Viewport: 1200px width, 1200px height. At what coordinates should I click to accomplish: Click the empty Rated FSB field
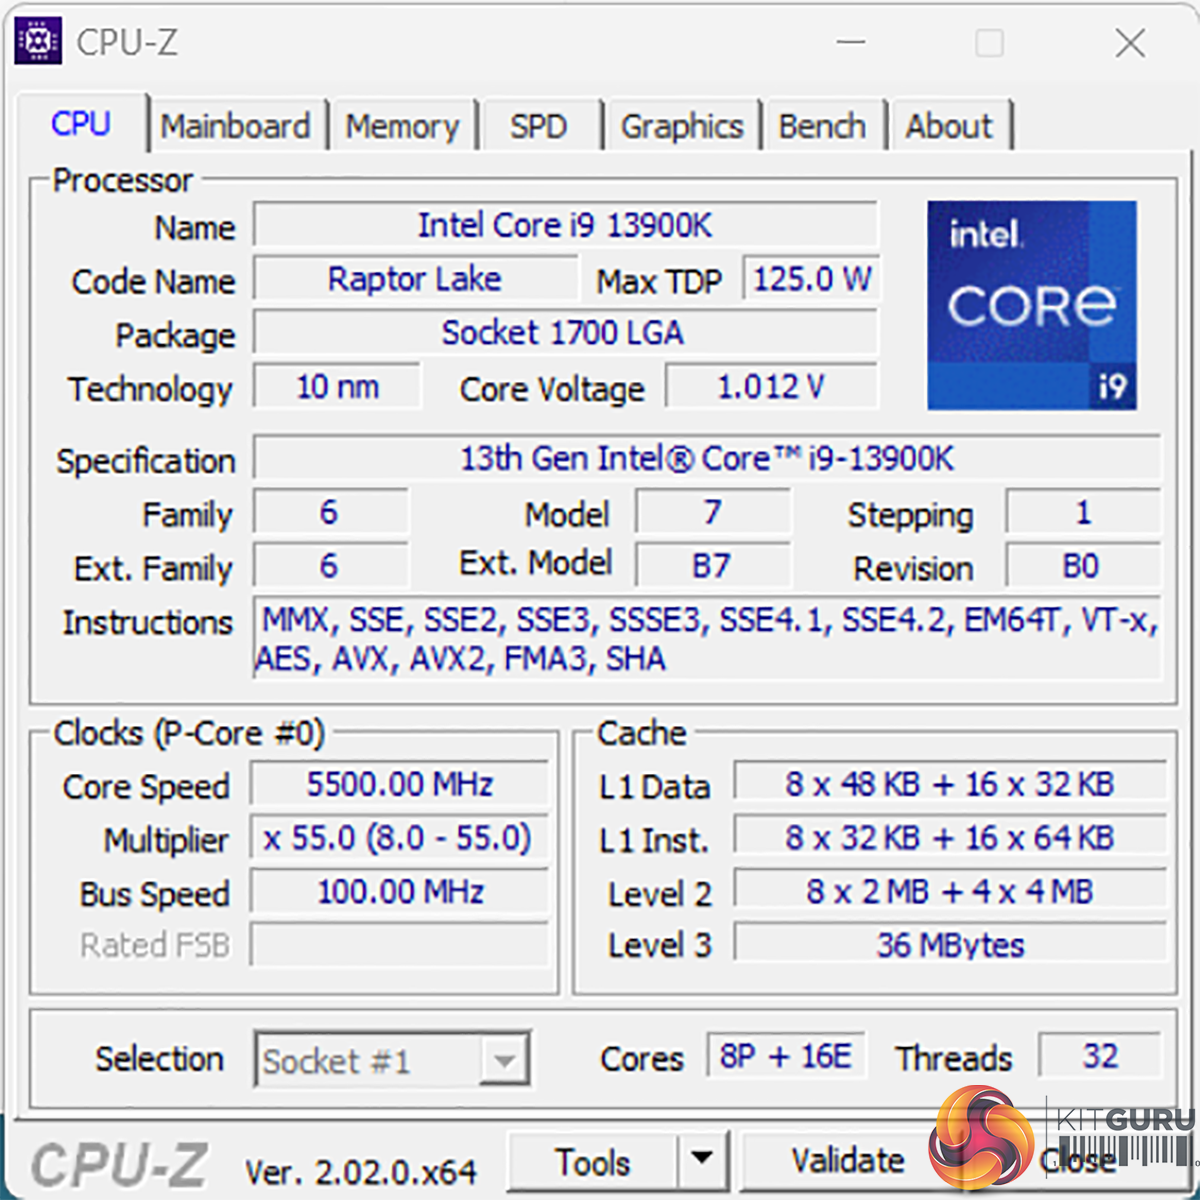coord(400,945)
